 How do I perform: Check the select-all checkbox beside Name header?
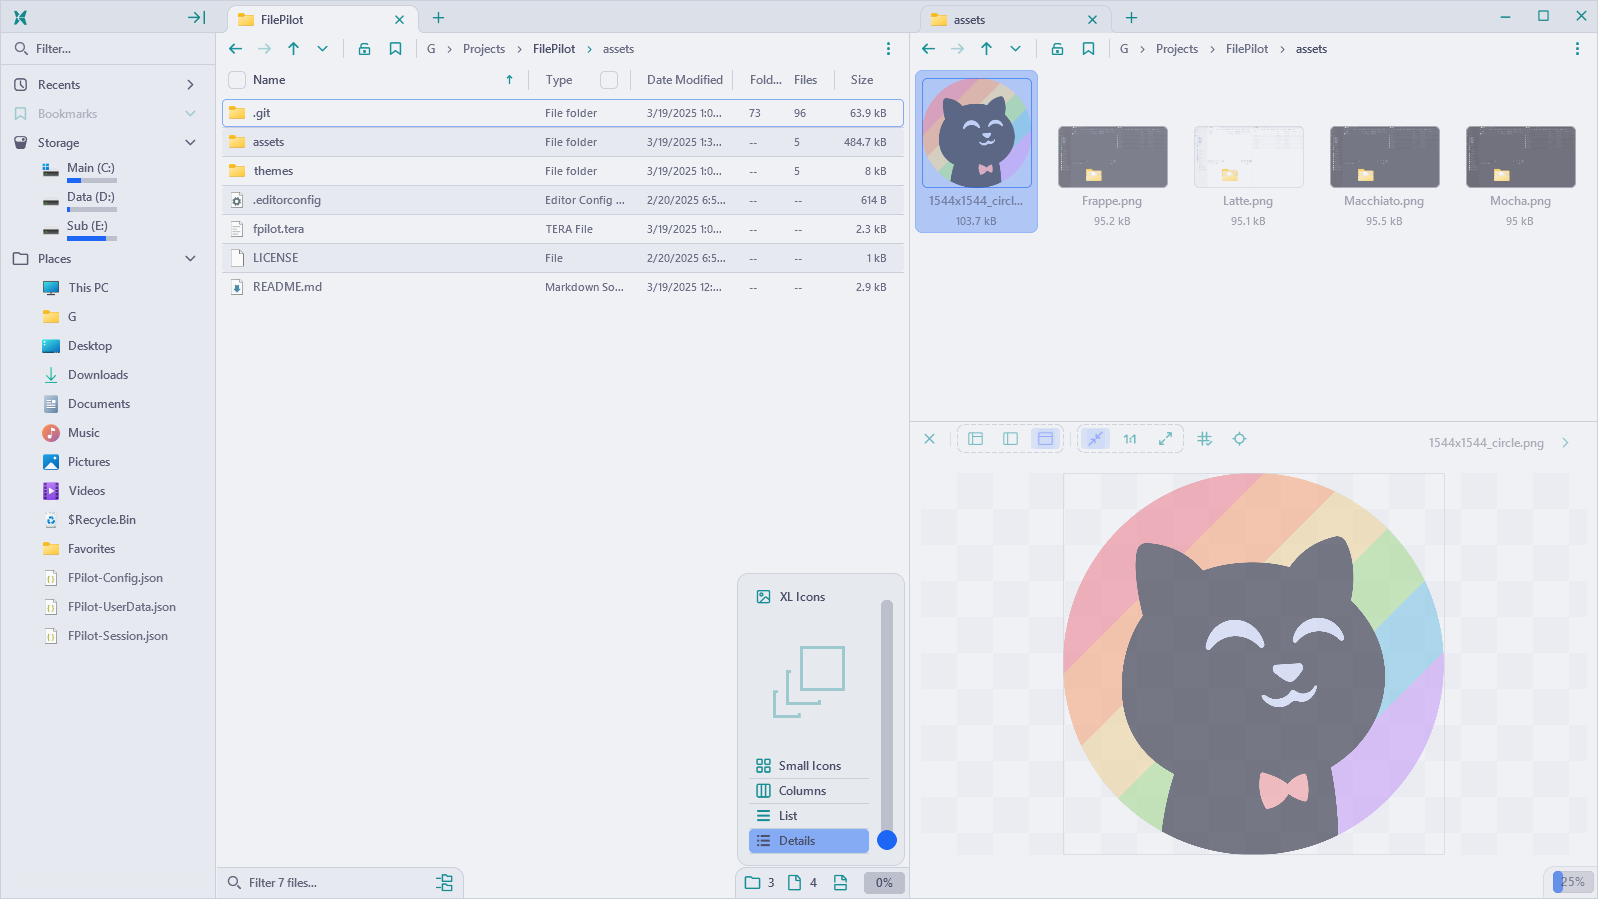click(x=237, y=80)
